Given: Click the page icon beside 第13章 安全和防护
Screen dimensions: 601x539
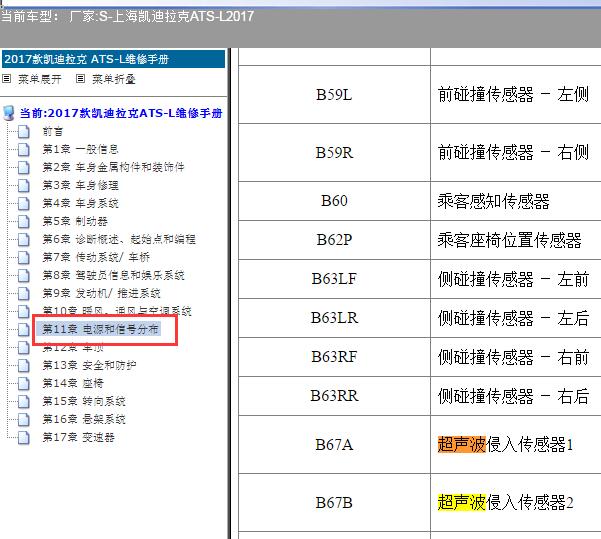Looking at the screenshot, I should (24, 366).
